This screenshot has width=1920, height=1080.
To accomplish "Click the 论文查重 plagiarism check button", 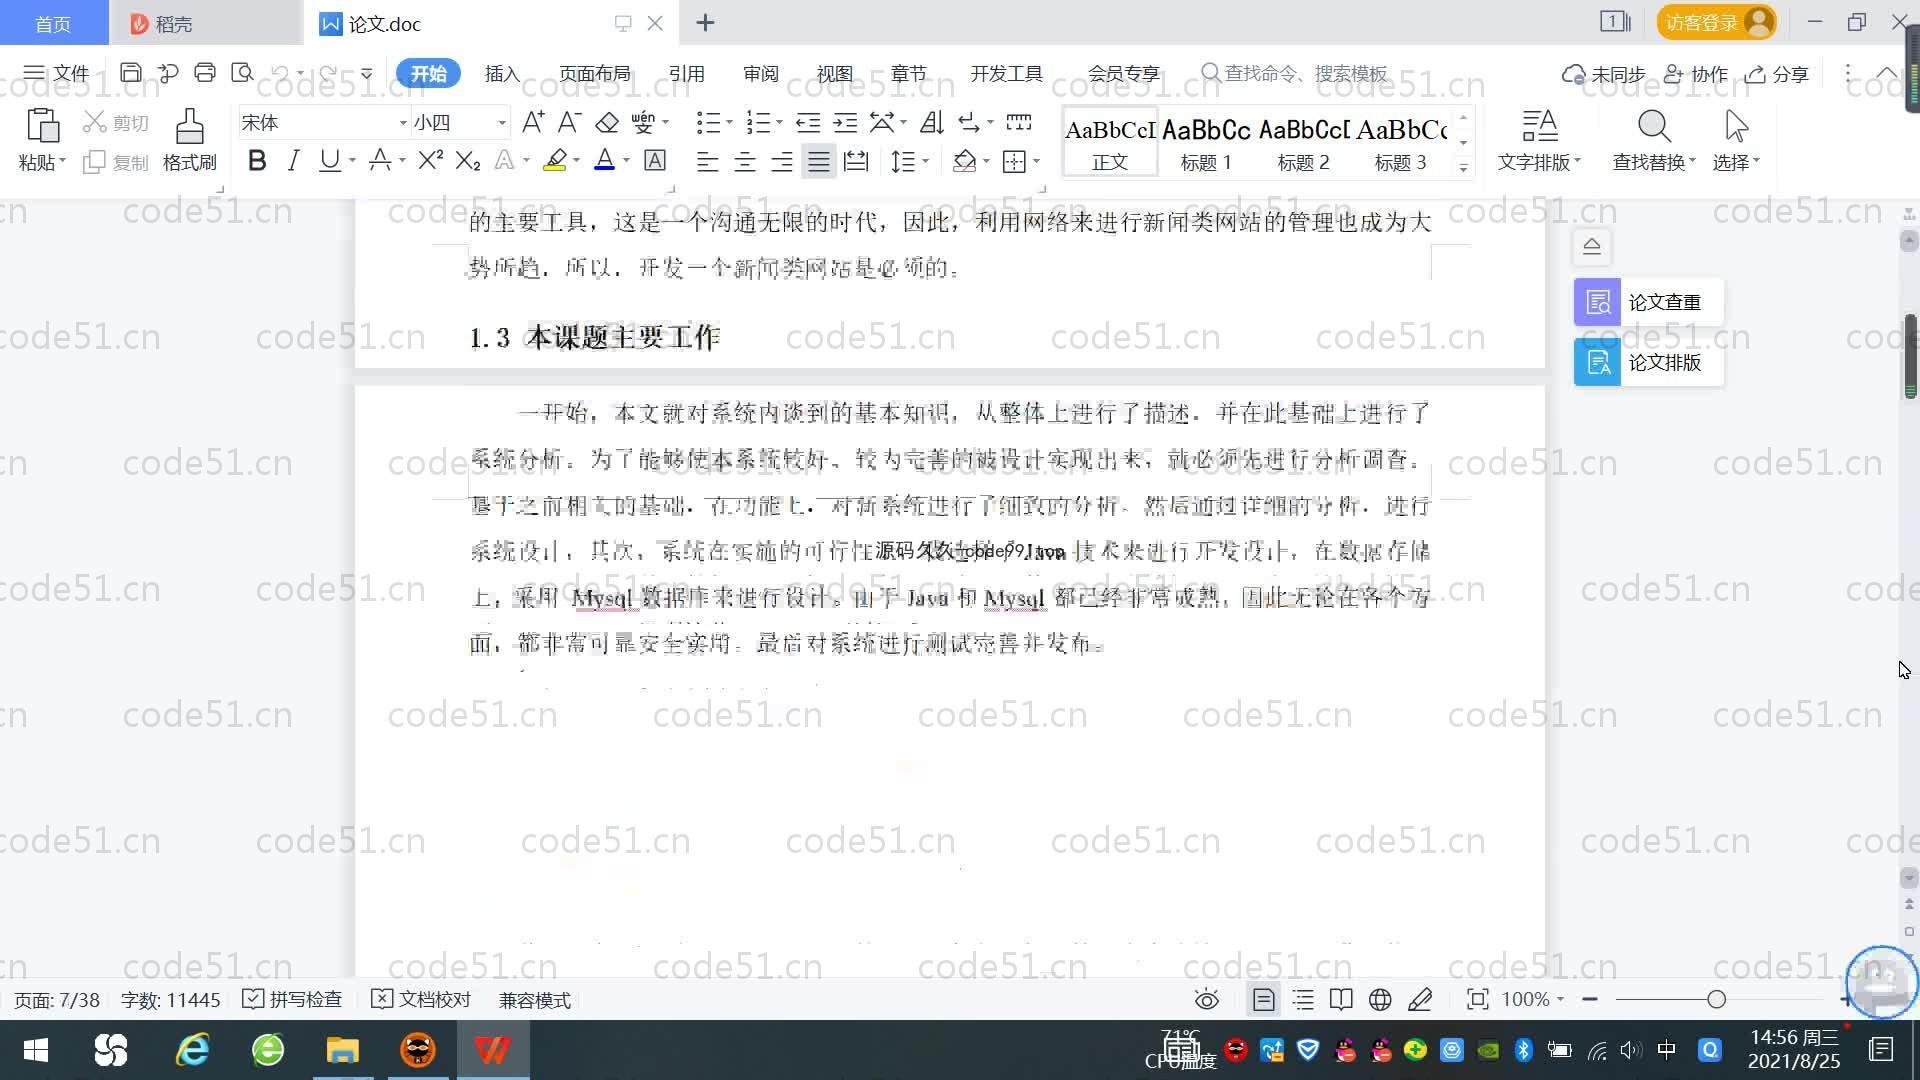I will pyautogui.click(x=1648, y=302).
